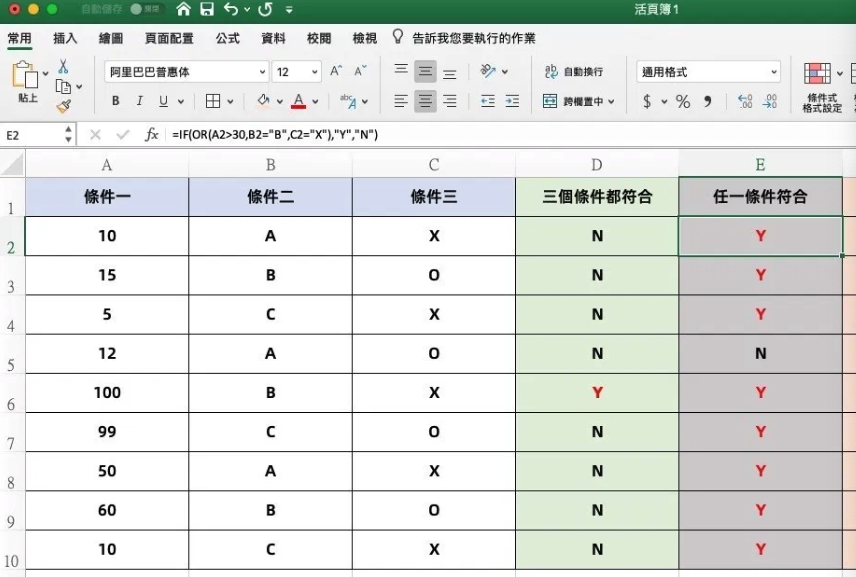
Task: Switch to the 繪圖 Draw tab
Action: [111, 38]
